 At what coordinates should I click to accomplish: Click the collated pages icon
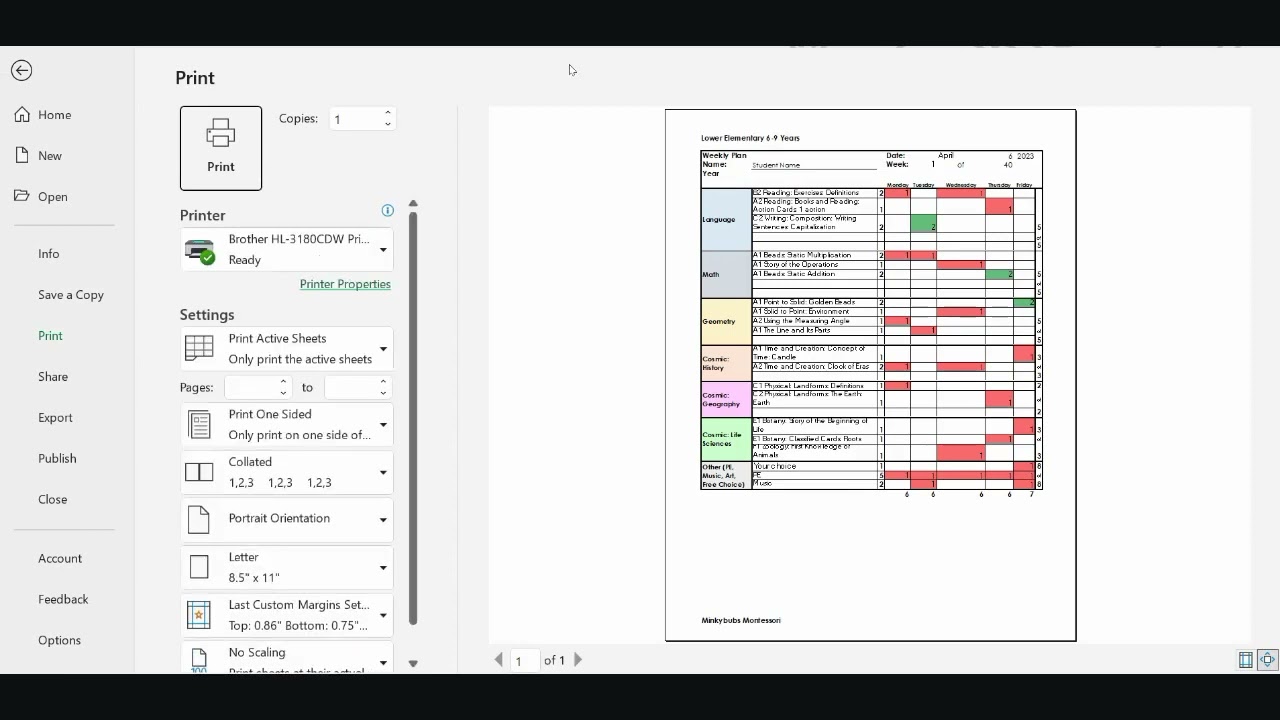click(199, 472)
